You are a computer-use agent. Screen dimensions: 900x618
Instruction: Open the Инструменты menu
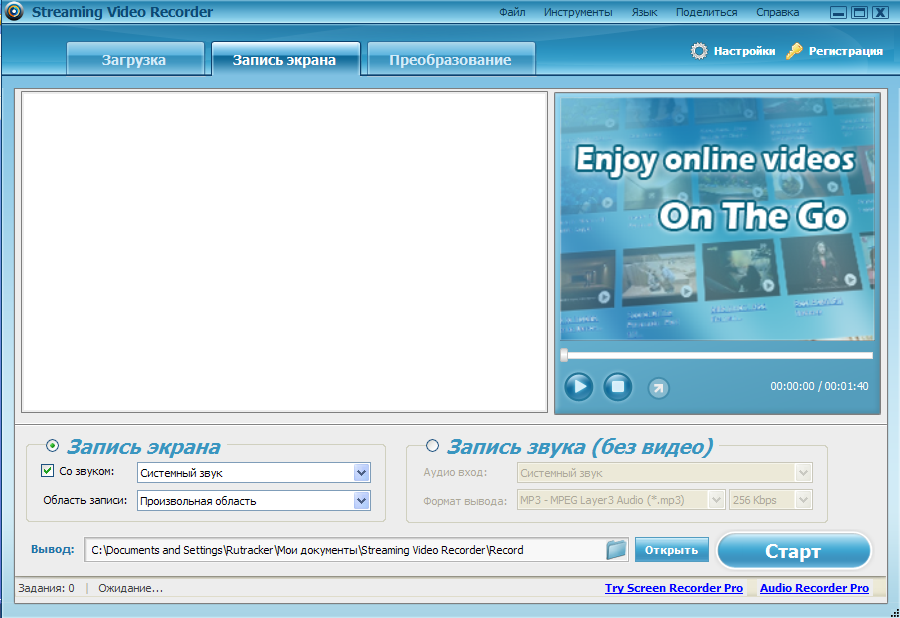(578, 12)
